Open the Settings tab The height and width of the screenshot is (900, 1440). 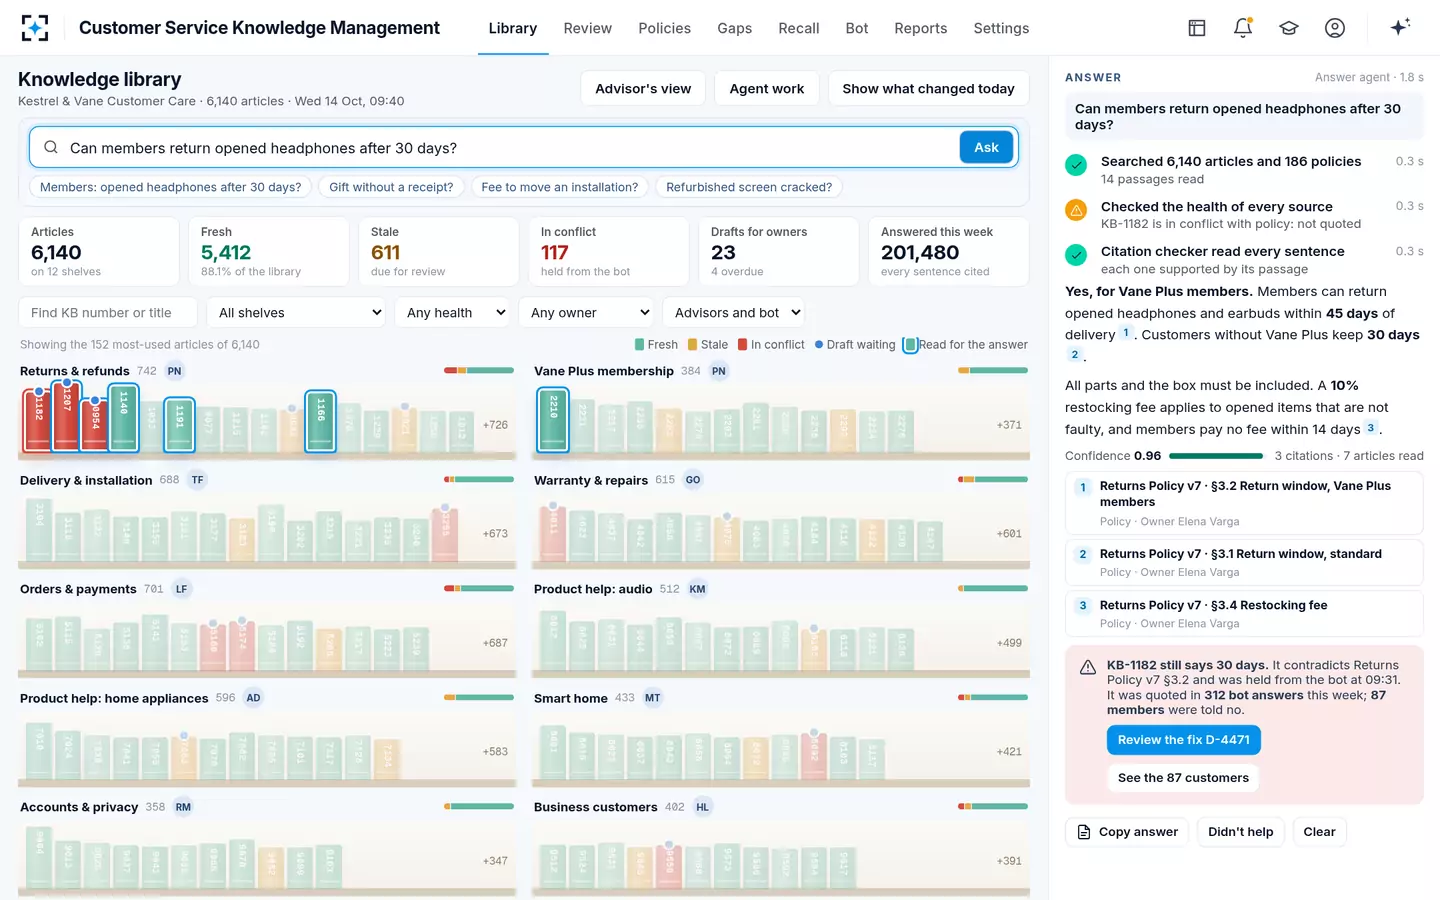[x=1001, y=28]
